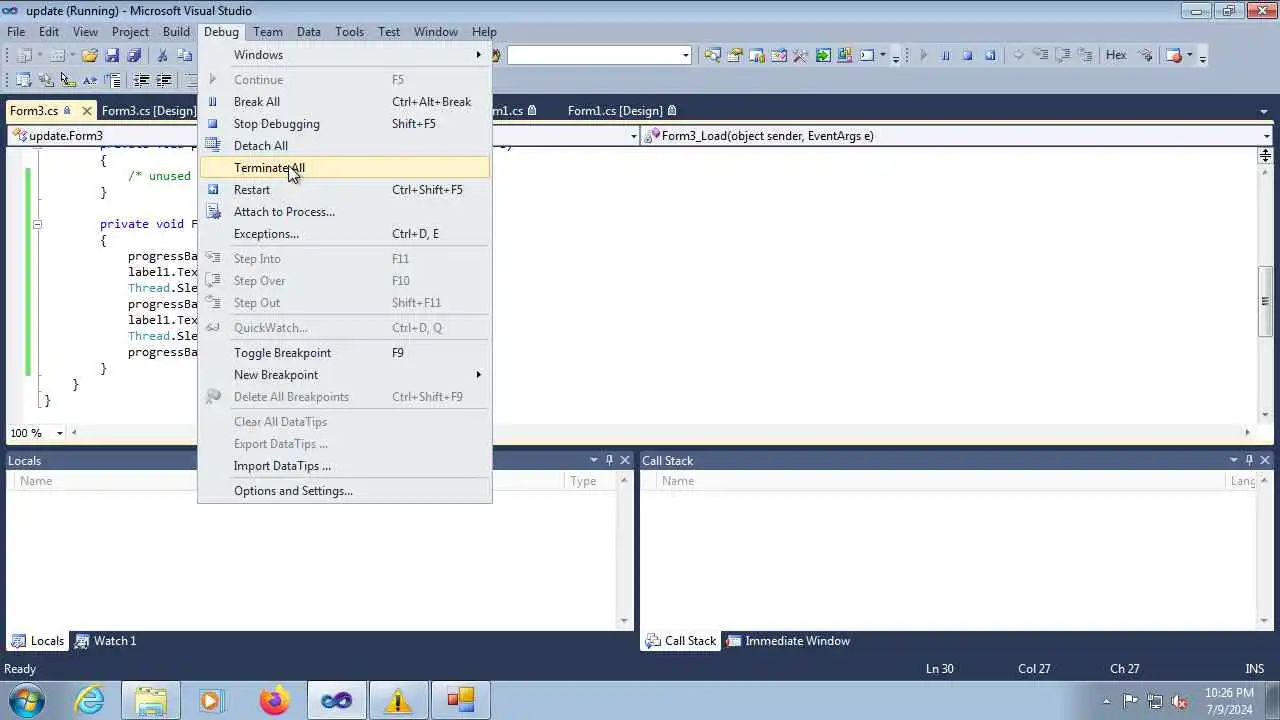Open Firefox from the taskbar
The image size is (1280, 720).
274,700
